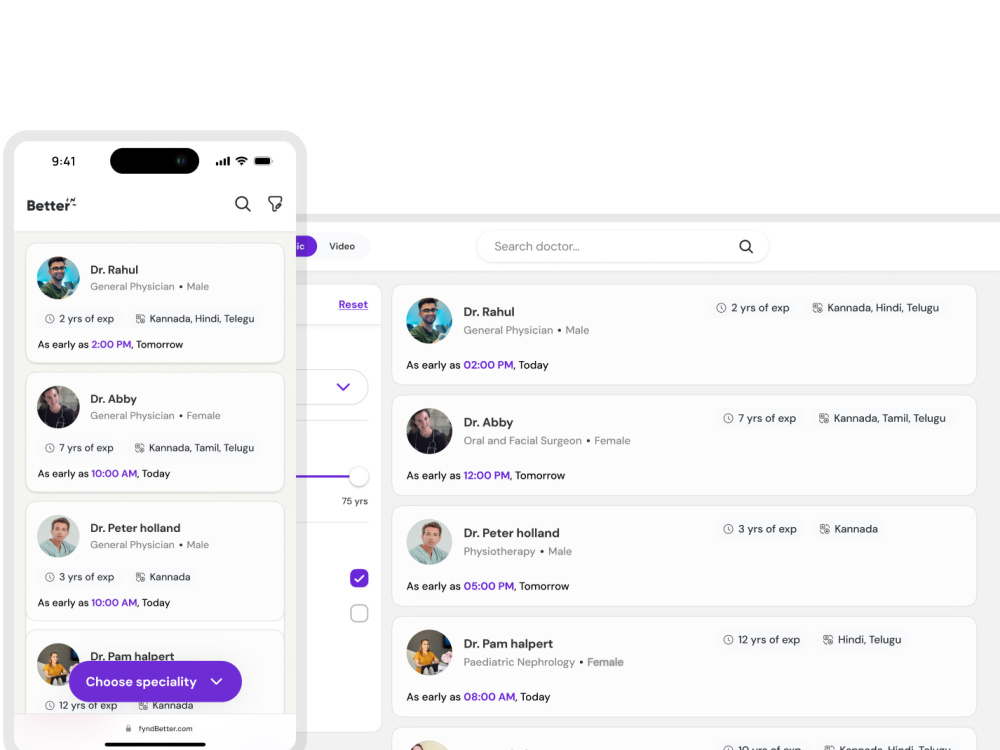Select 12:00 PM slot for Dr. Abby
The width and height of the screenshot is (1000, 750).
tap(487, 476)
